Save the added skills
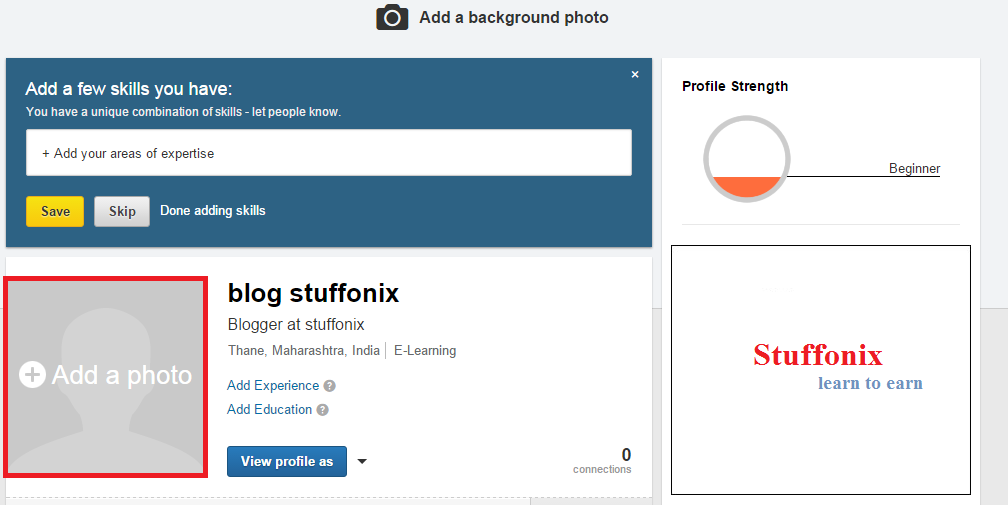Screen dimensions: 1008x505 [x=55, y=211]
